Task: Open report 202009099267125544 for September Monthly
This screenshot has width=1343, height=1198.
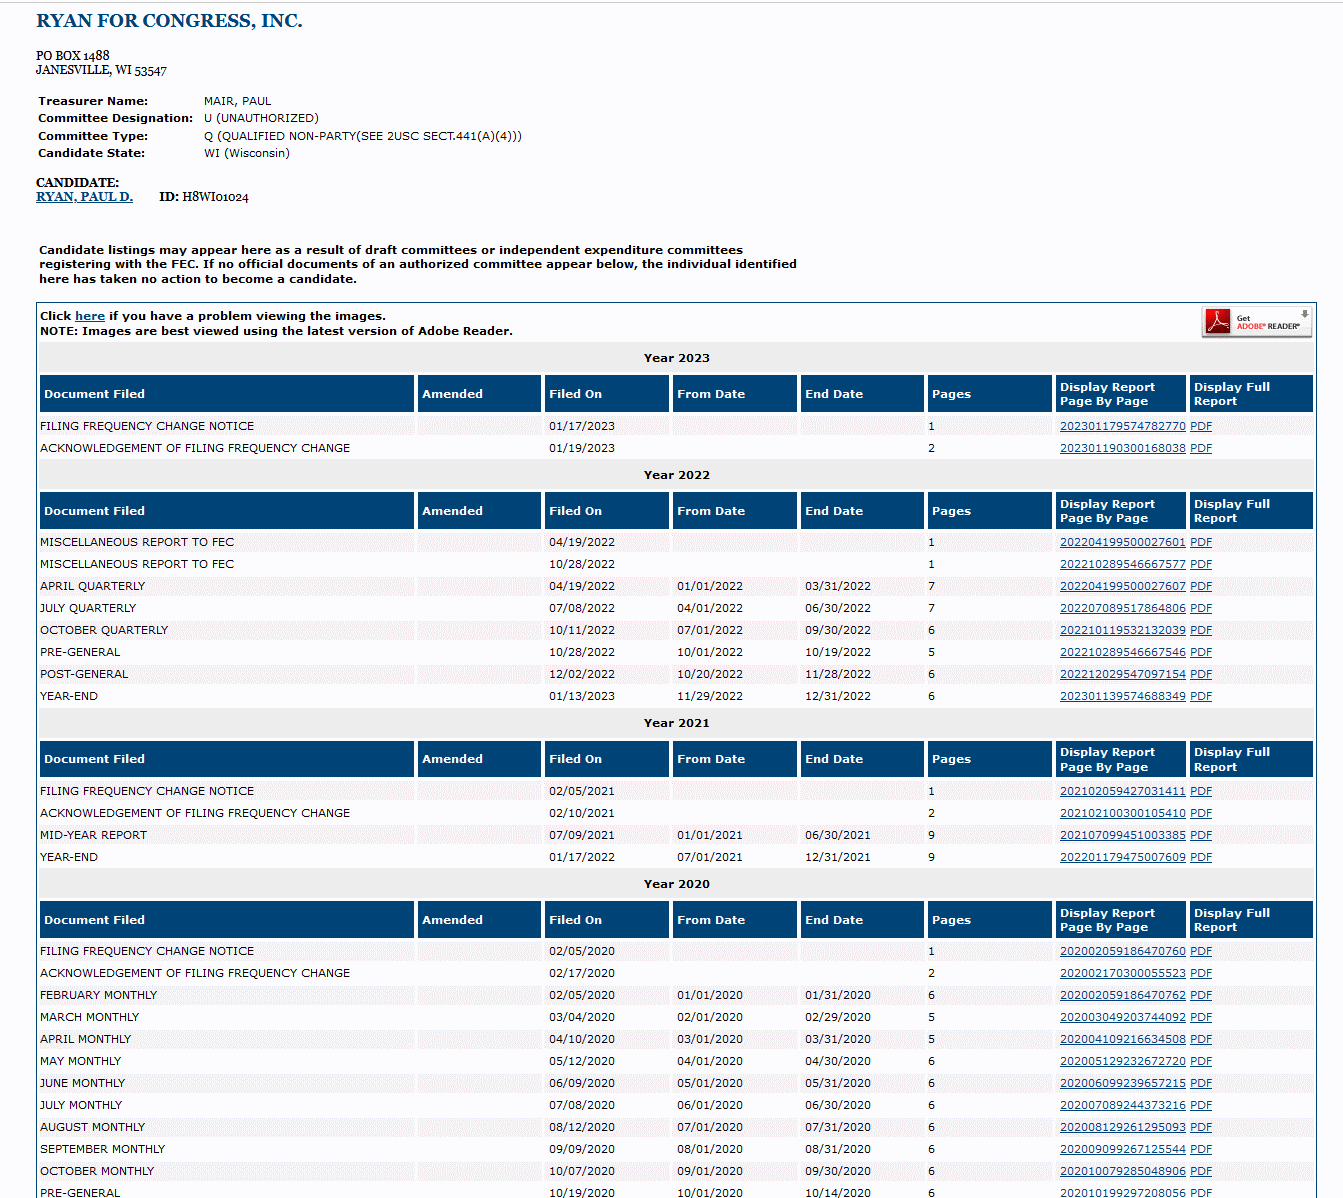Action: [x=1122, y=1149]
